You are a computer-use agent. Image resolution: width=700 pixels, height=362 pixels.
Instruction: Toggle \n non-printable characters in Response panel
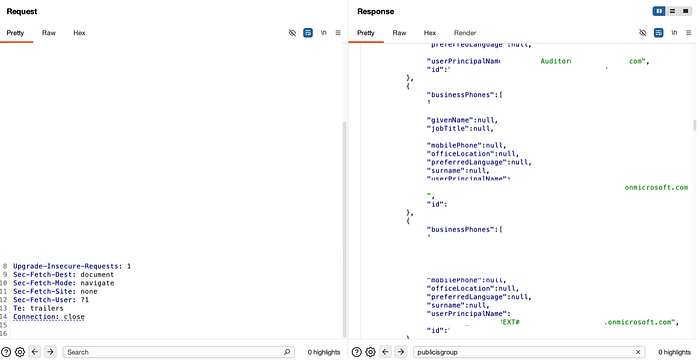coord(674,33)
